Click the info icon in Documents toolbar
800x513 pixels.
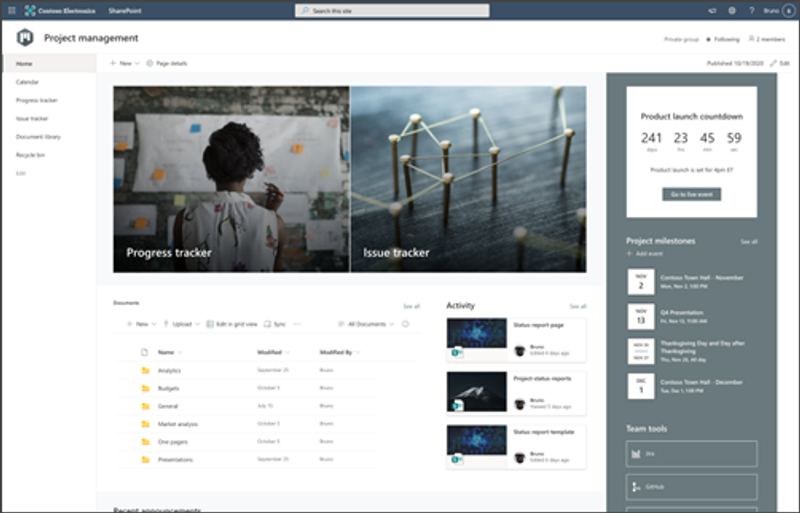coord(405,324)
